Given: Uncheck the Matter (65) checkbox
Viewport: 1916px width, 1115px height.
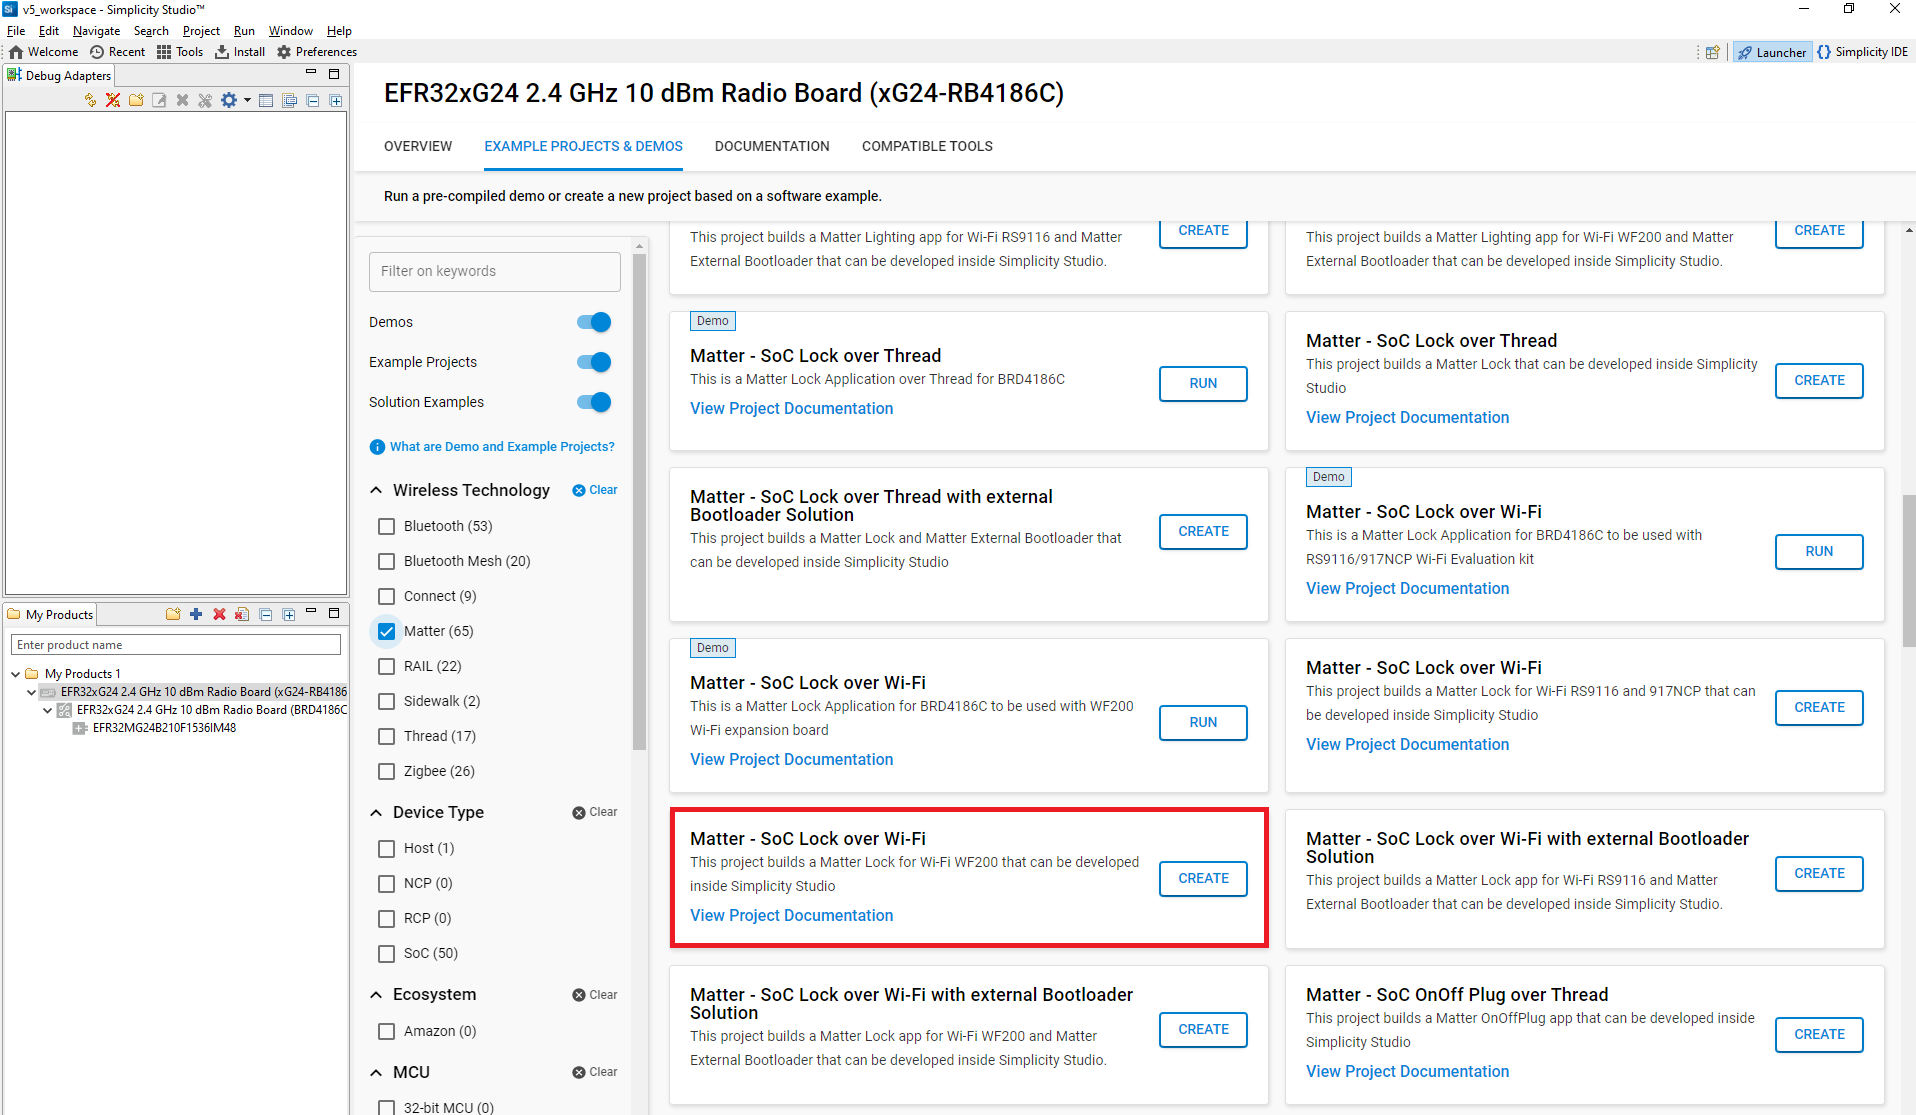Looking at the screenshot, I should click(x=386, y=631).
